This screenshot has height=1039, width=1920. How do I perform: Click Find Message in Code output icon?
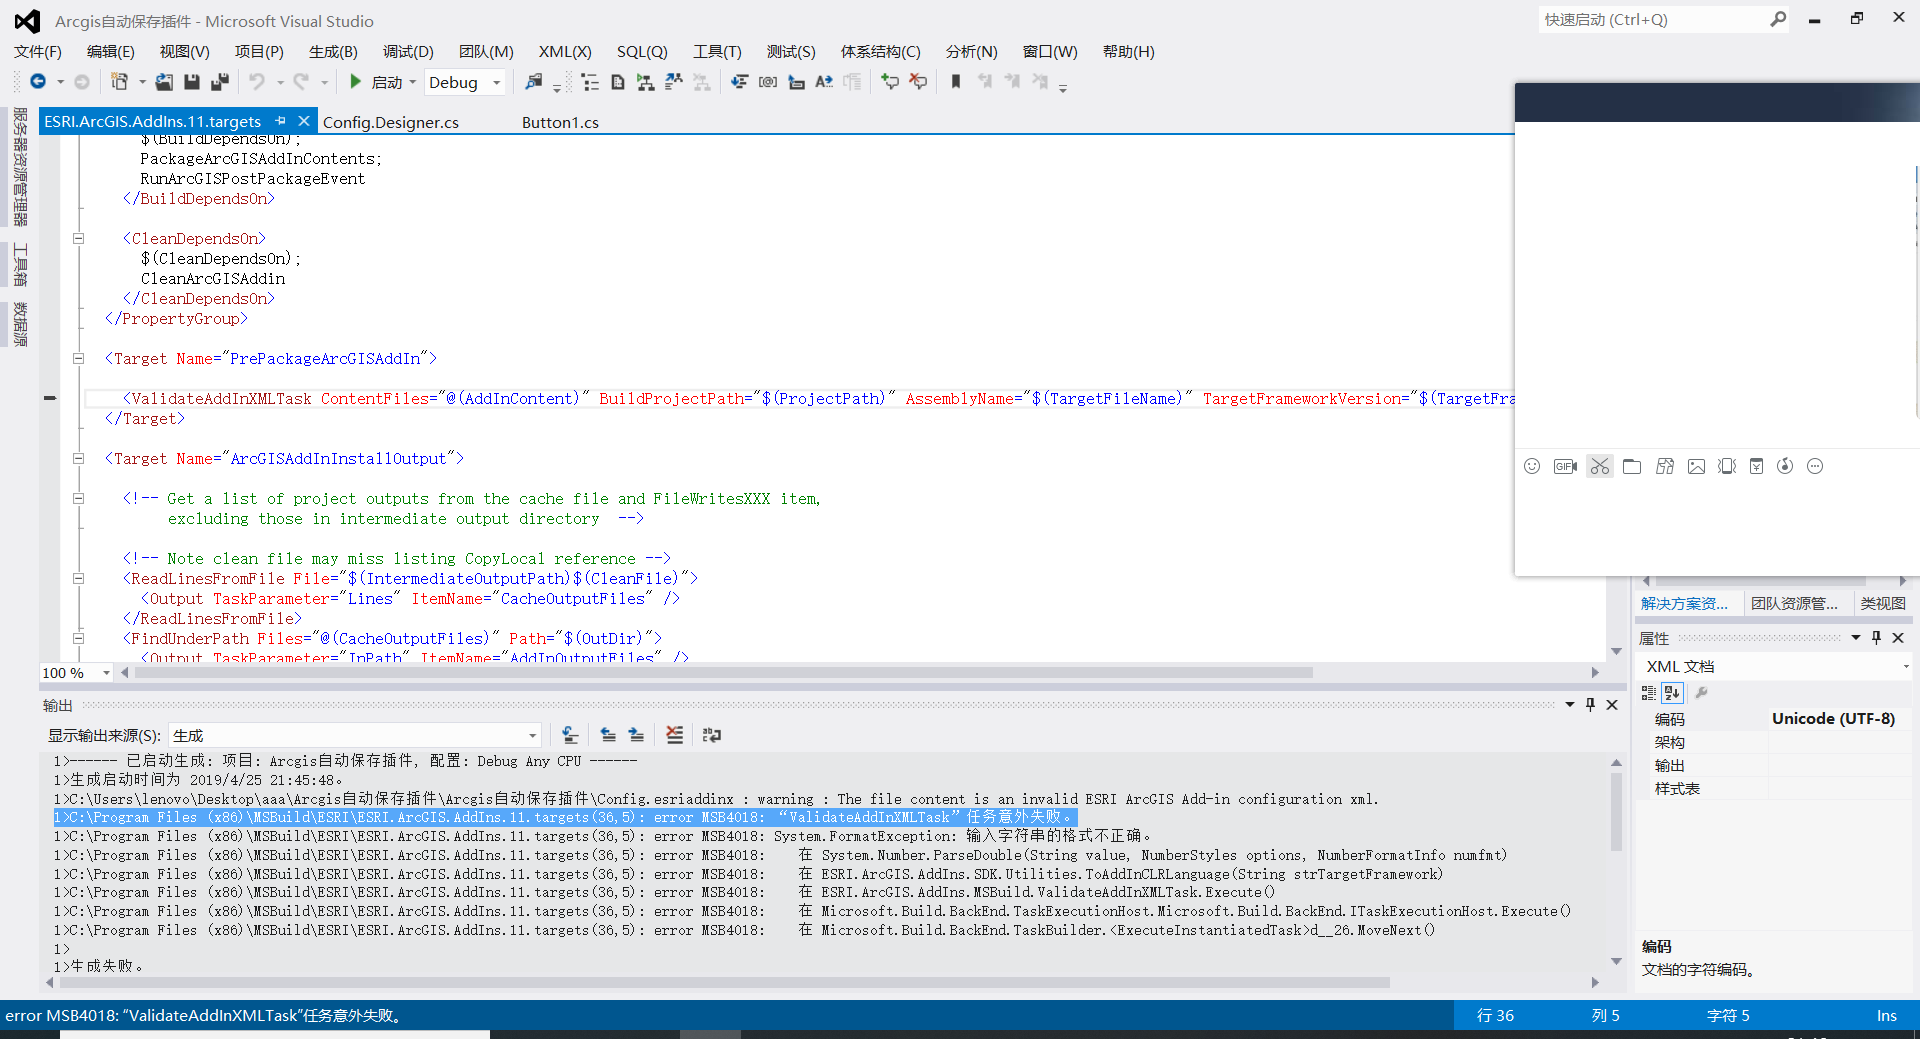pos(570,735)
